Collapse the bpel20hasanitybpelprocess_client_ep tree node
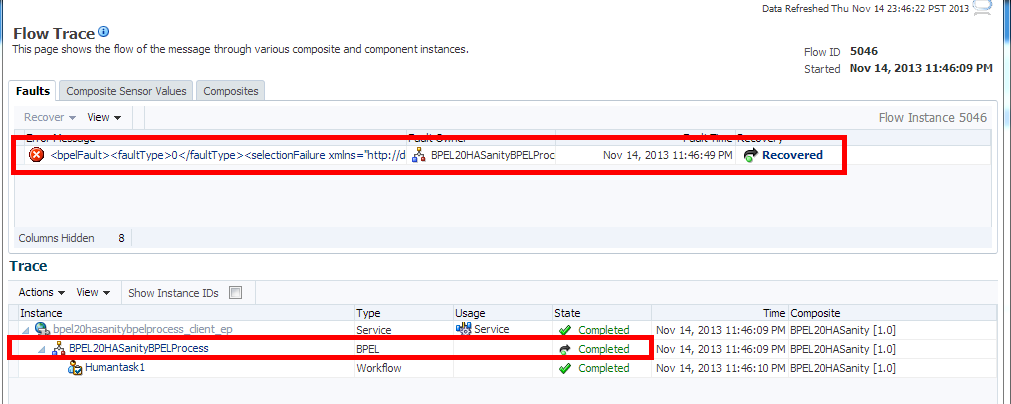The image size is (1011, 404). click(x=26, y=330)
